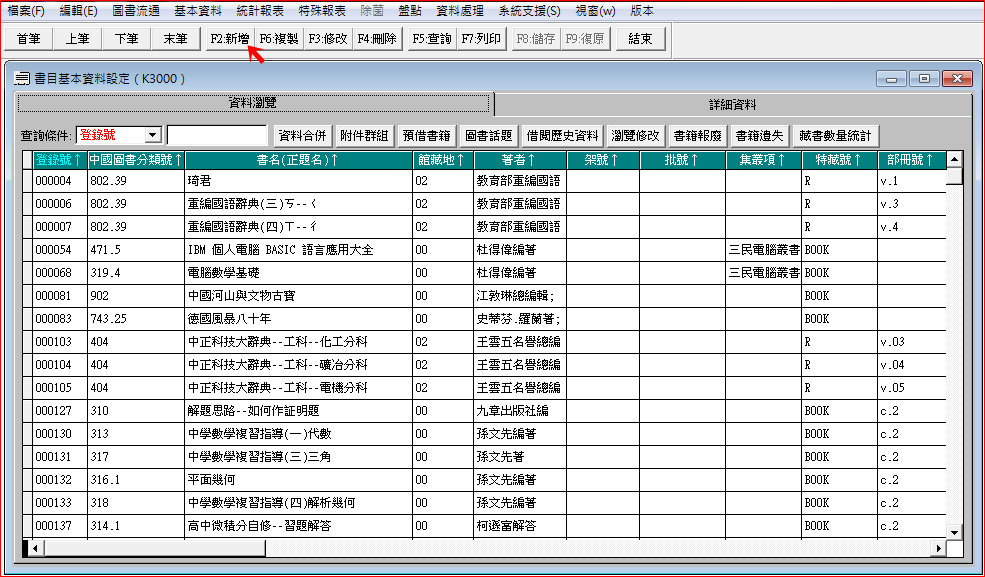Open F5:查詢 search function
Image resolution: width=985 pixels, height=577 pixels.
432,39
